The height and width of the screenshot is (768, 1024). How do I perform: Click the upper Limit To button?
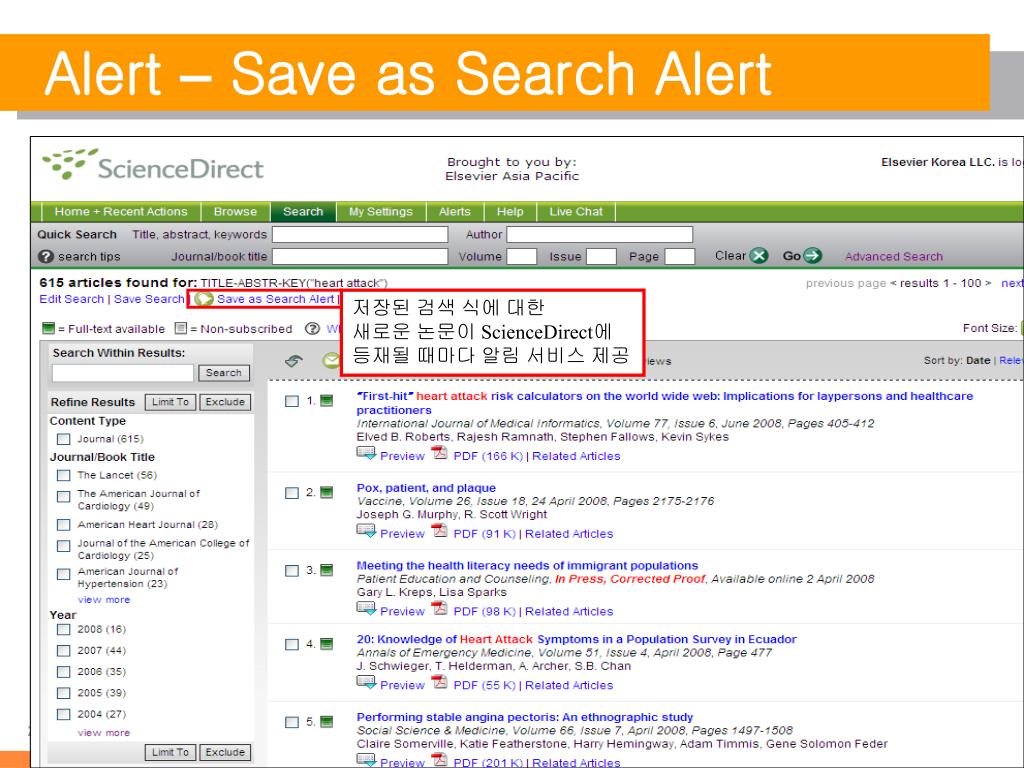point(170,402)
